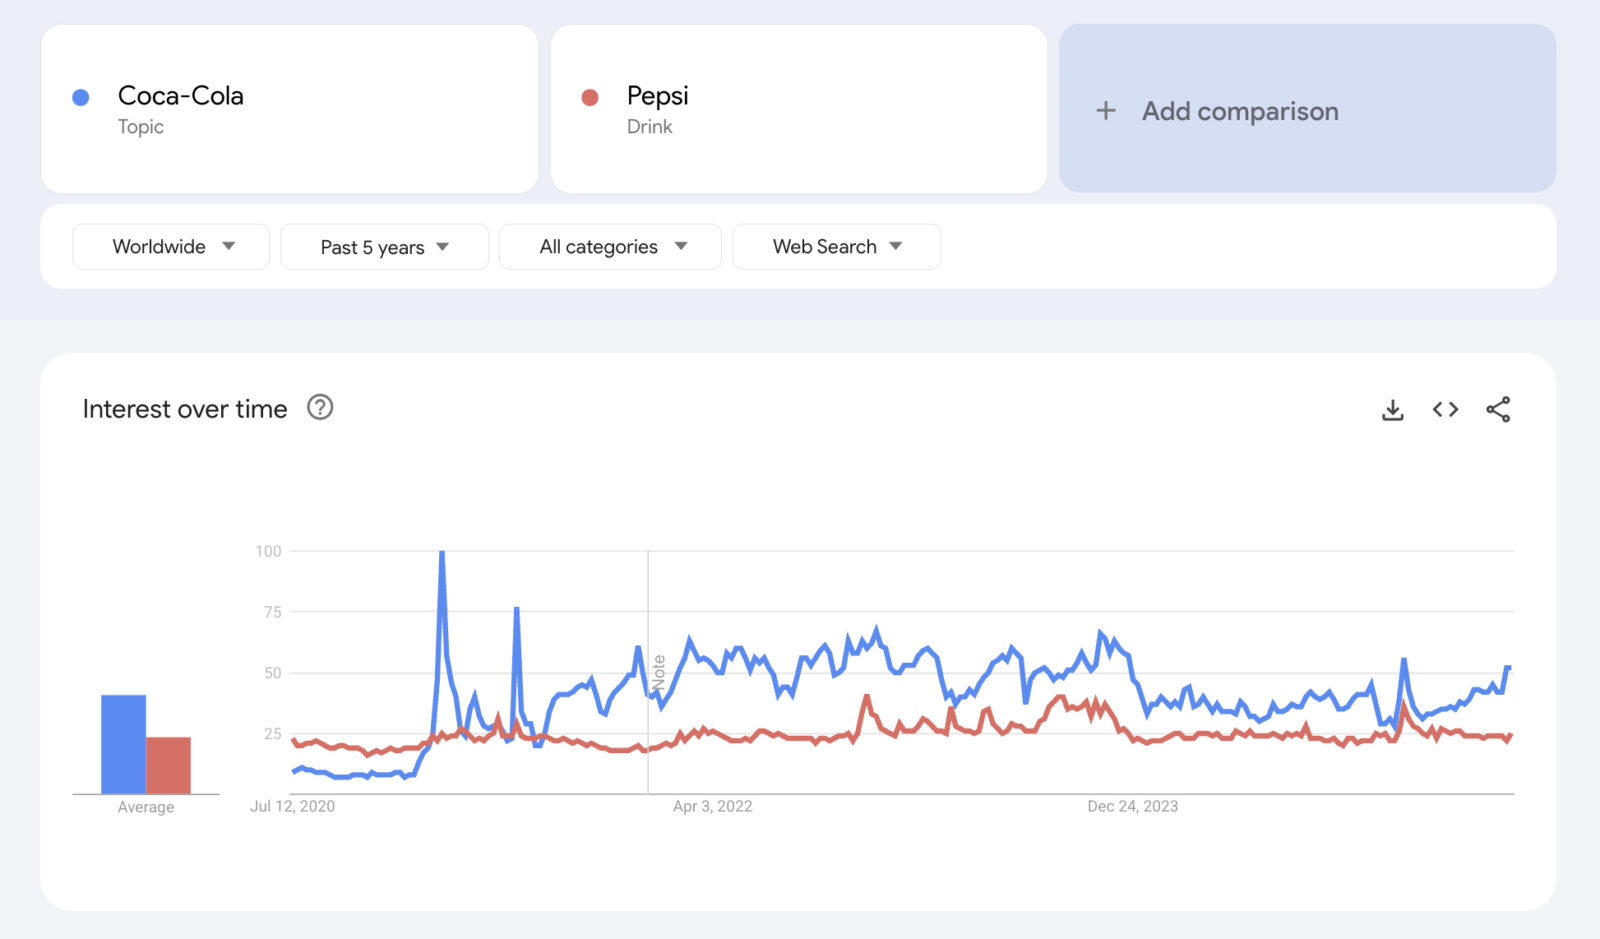Click the Dec 24, 2023 axis label
This screenshot has width=1600, height=939.
[1132, 806]
